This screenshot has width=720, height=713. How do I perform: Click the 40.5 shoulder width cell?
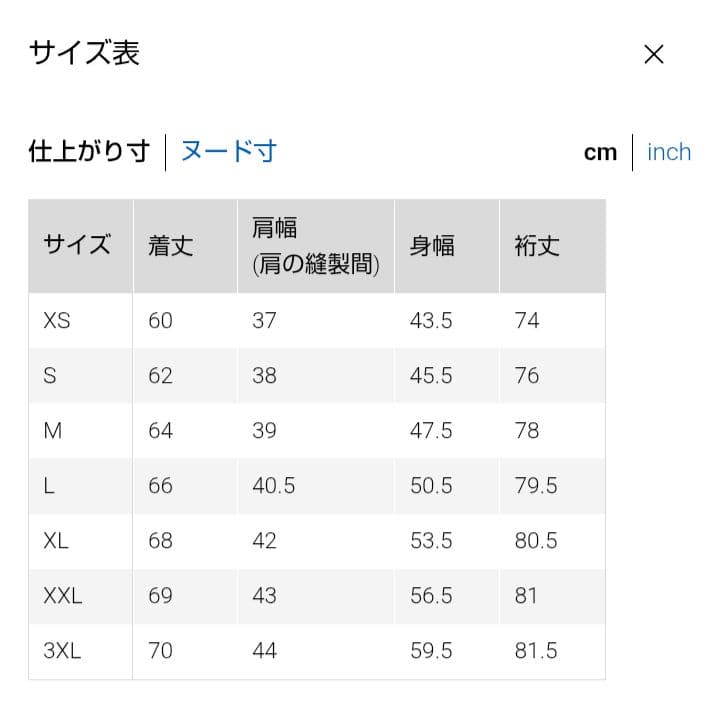pyautogui.click(x=274, y=486)
